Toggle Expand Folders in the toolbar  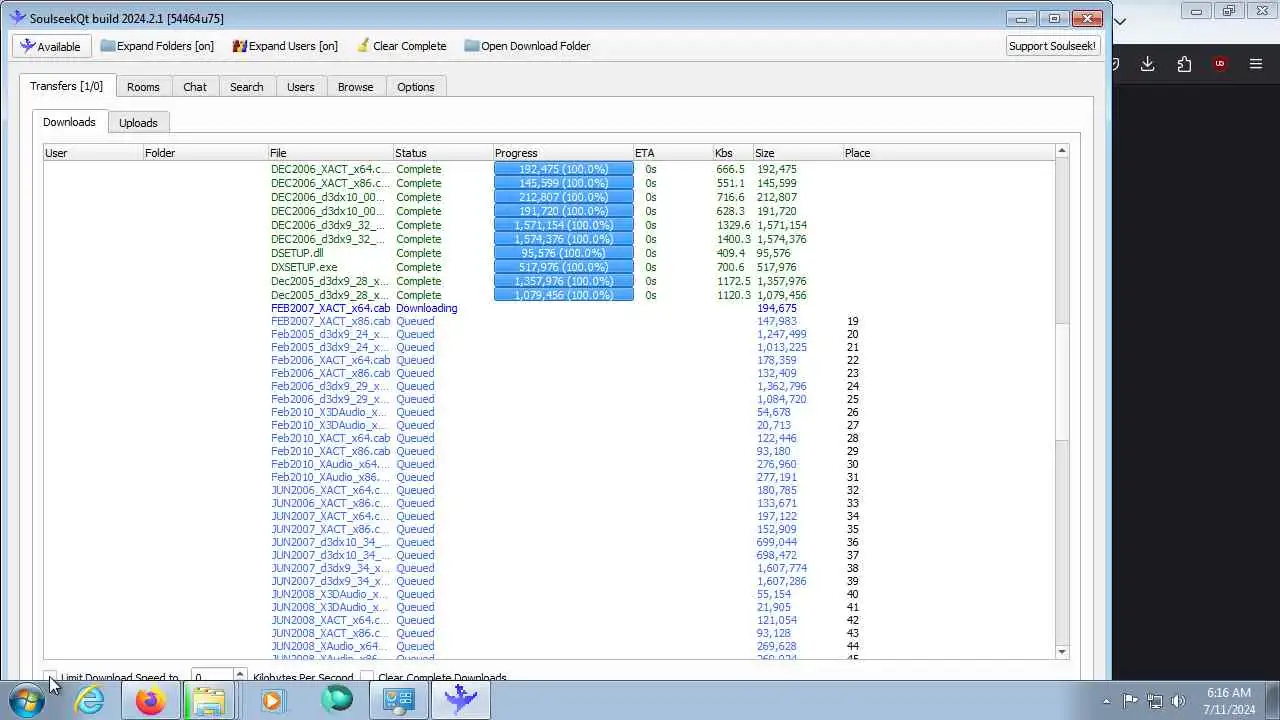tap(157, 46)
